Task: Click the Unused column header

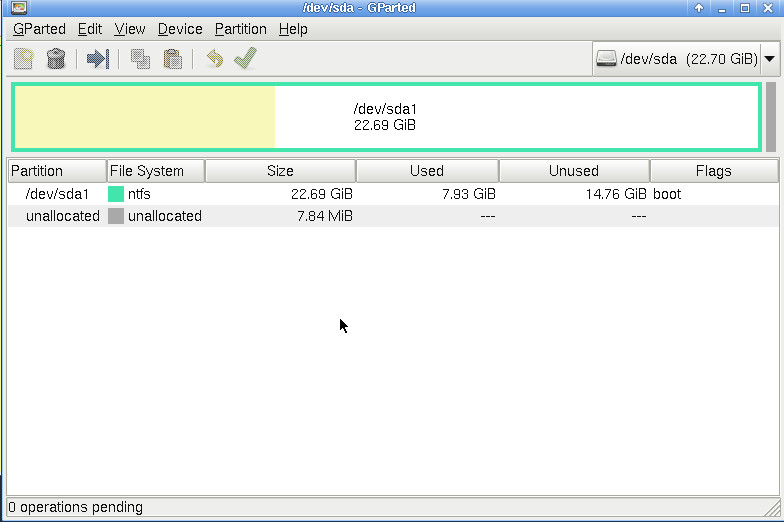Action: coord(574,171)
